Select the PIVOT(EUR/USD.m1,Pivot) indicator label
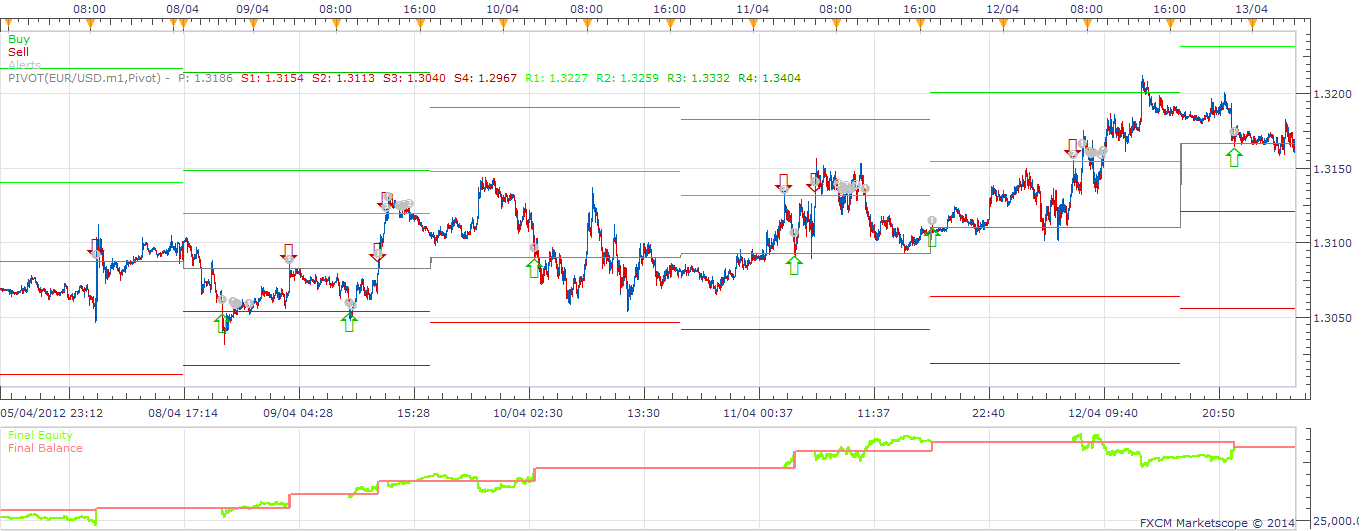This screenshot has height=531, width=1361. click(x=87, y=78)
